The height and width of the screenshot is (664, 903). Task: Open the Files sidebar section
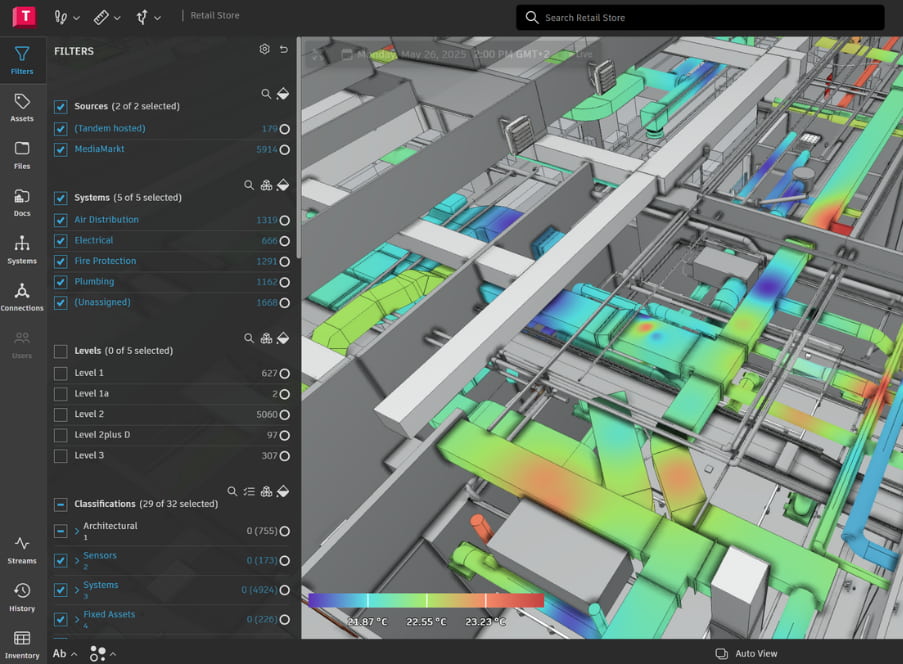[x=22, y=154]
